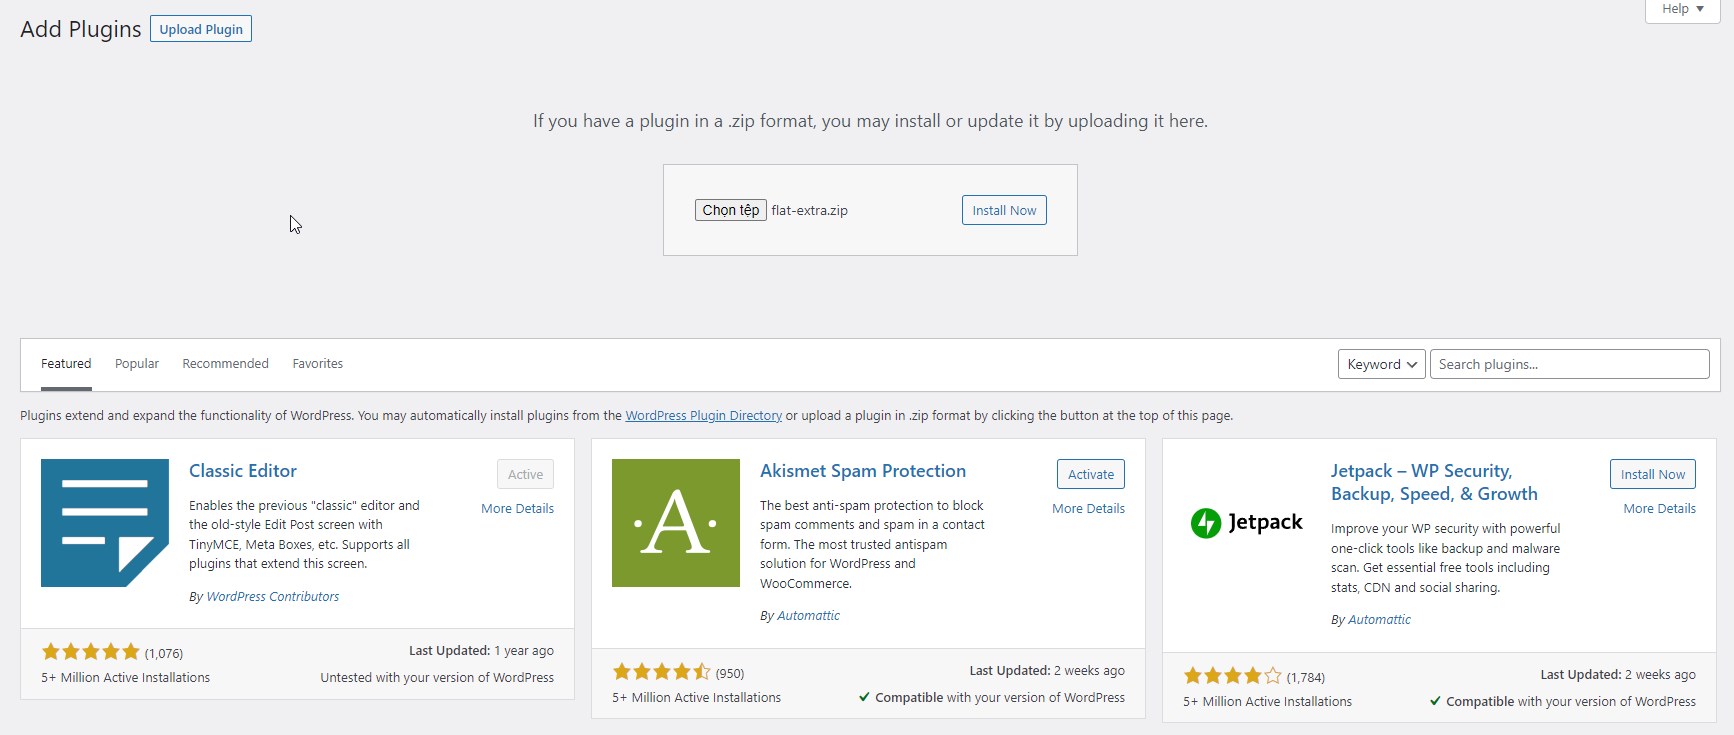Open the Automattic author link under Akismet
Screen dimensions: 1734x735
pyautogui.click(x=808, y=616)
